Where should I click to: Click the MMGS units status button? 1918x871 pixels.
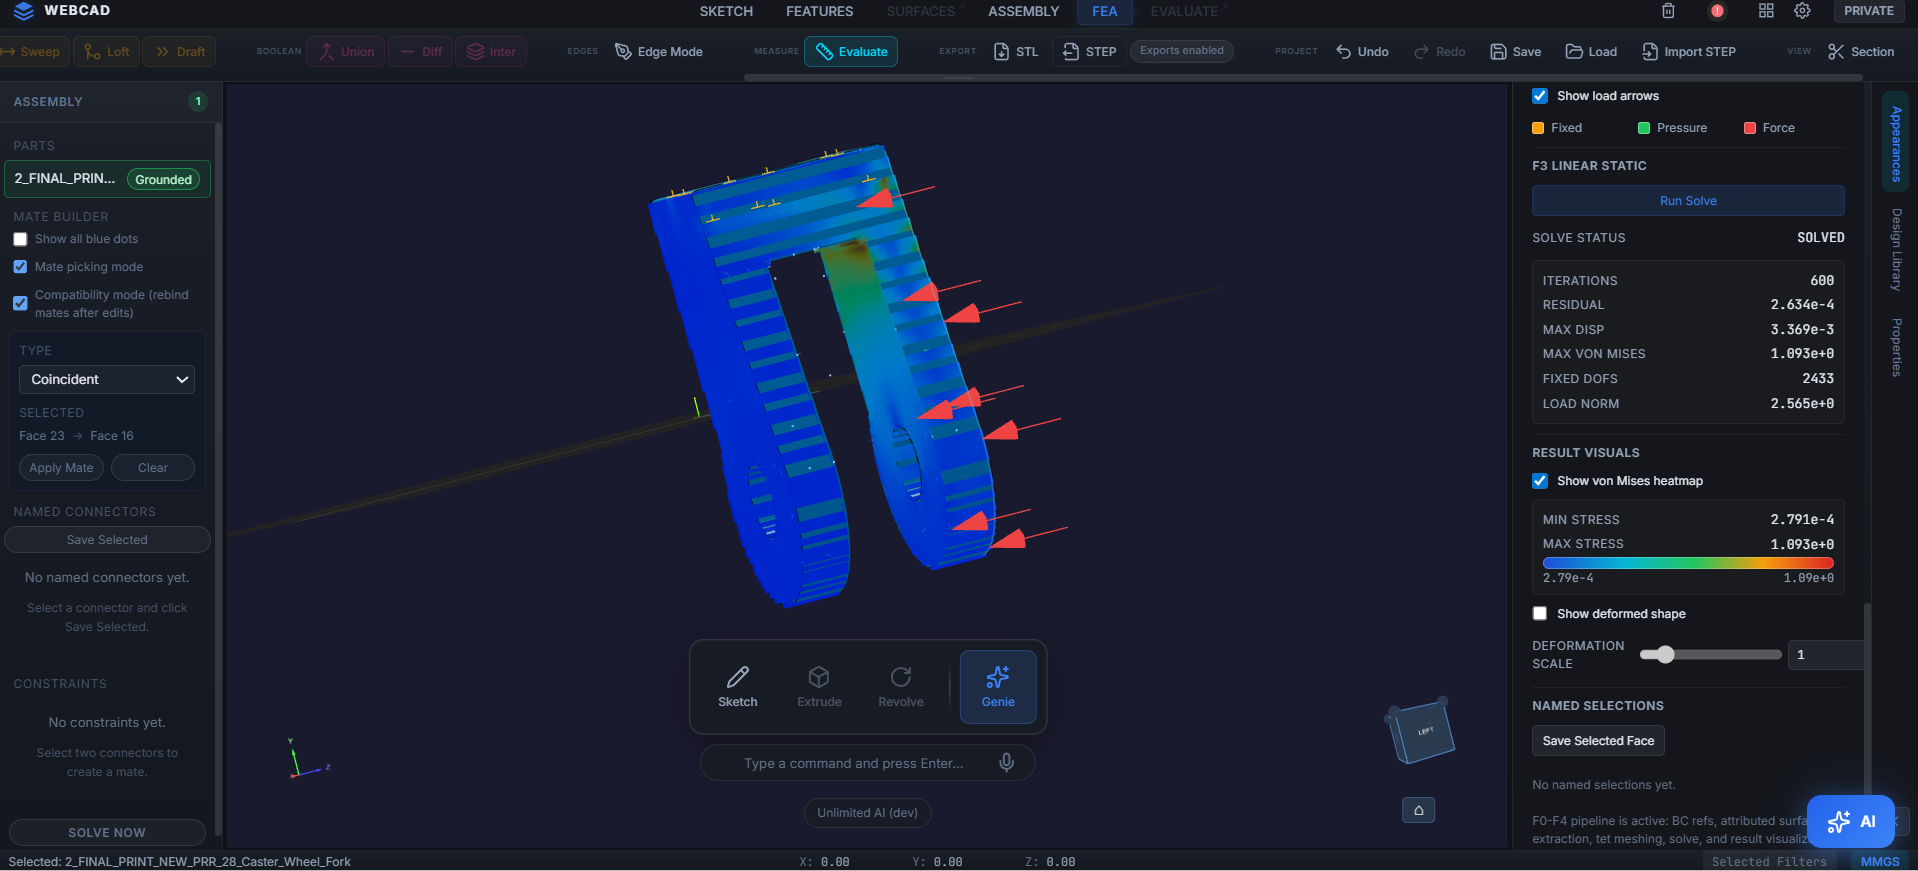tap(1880, 862)
